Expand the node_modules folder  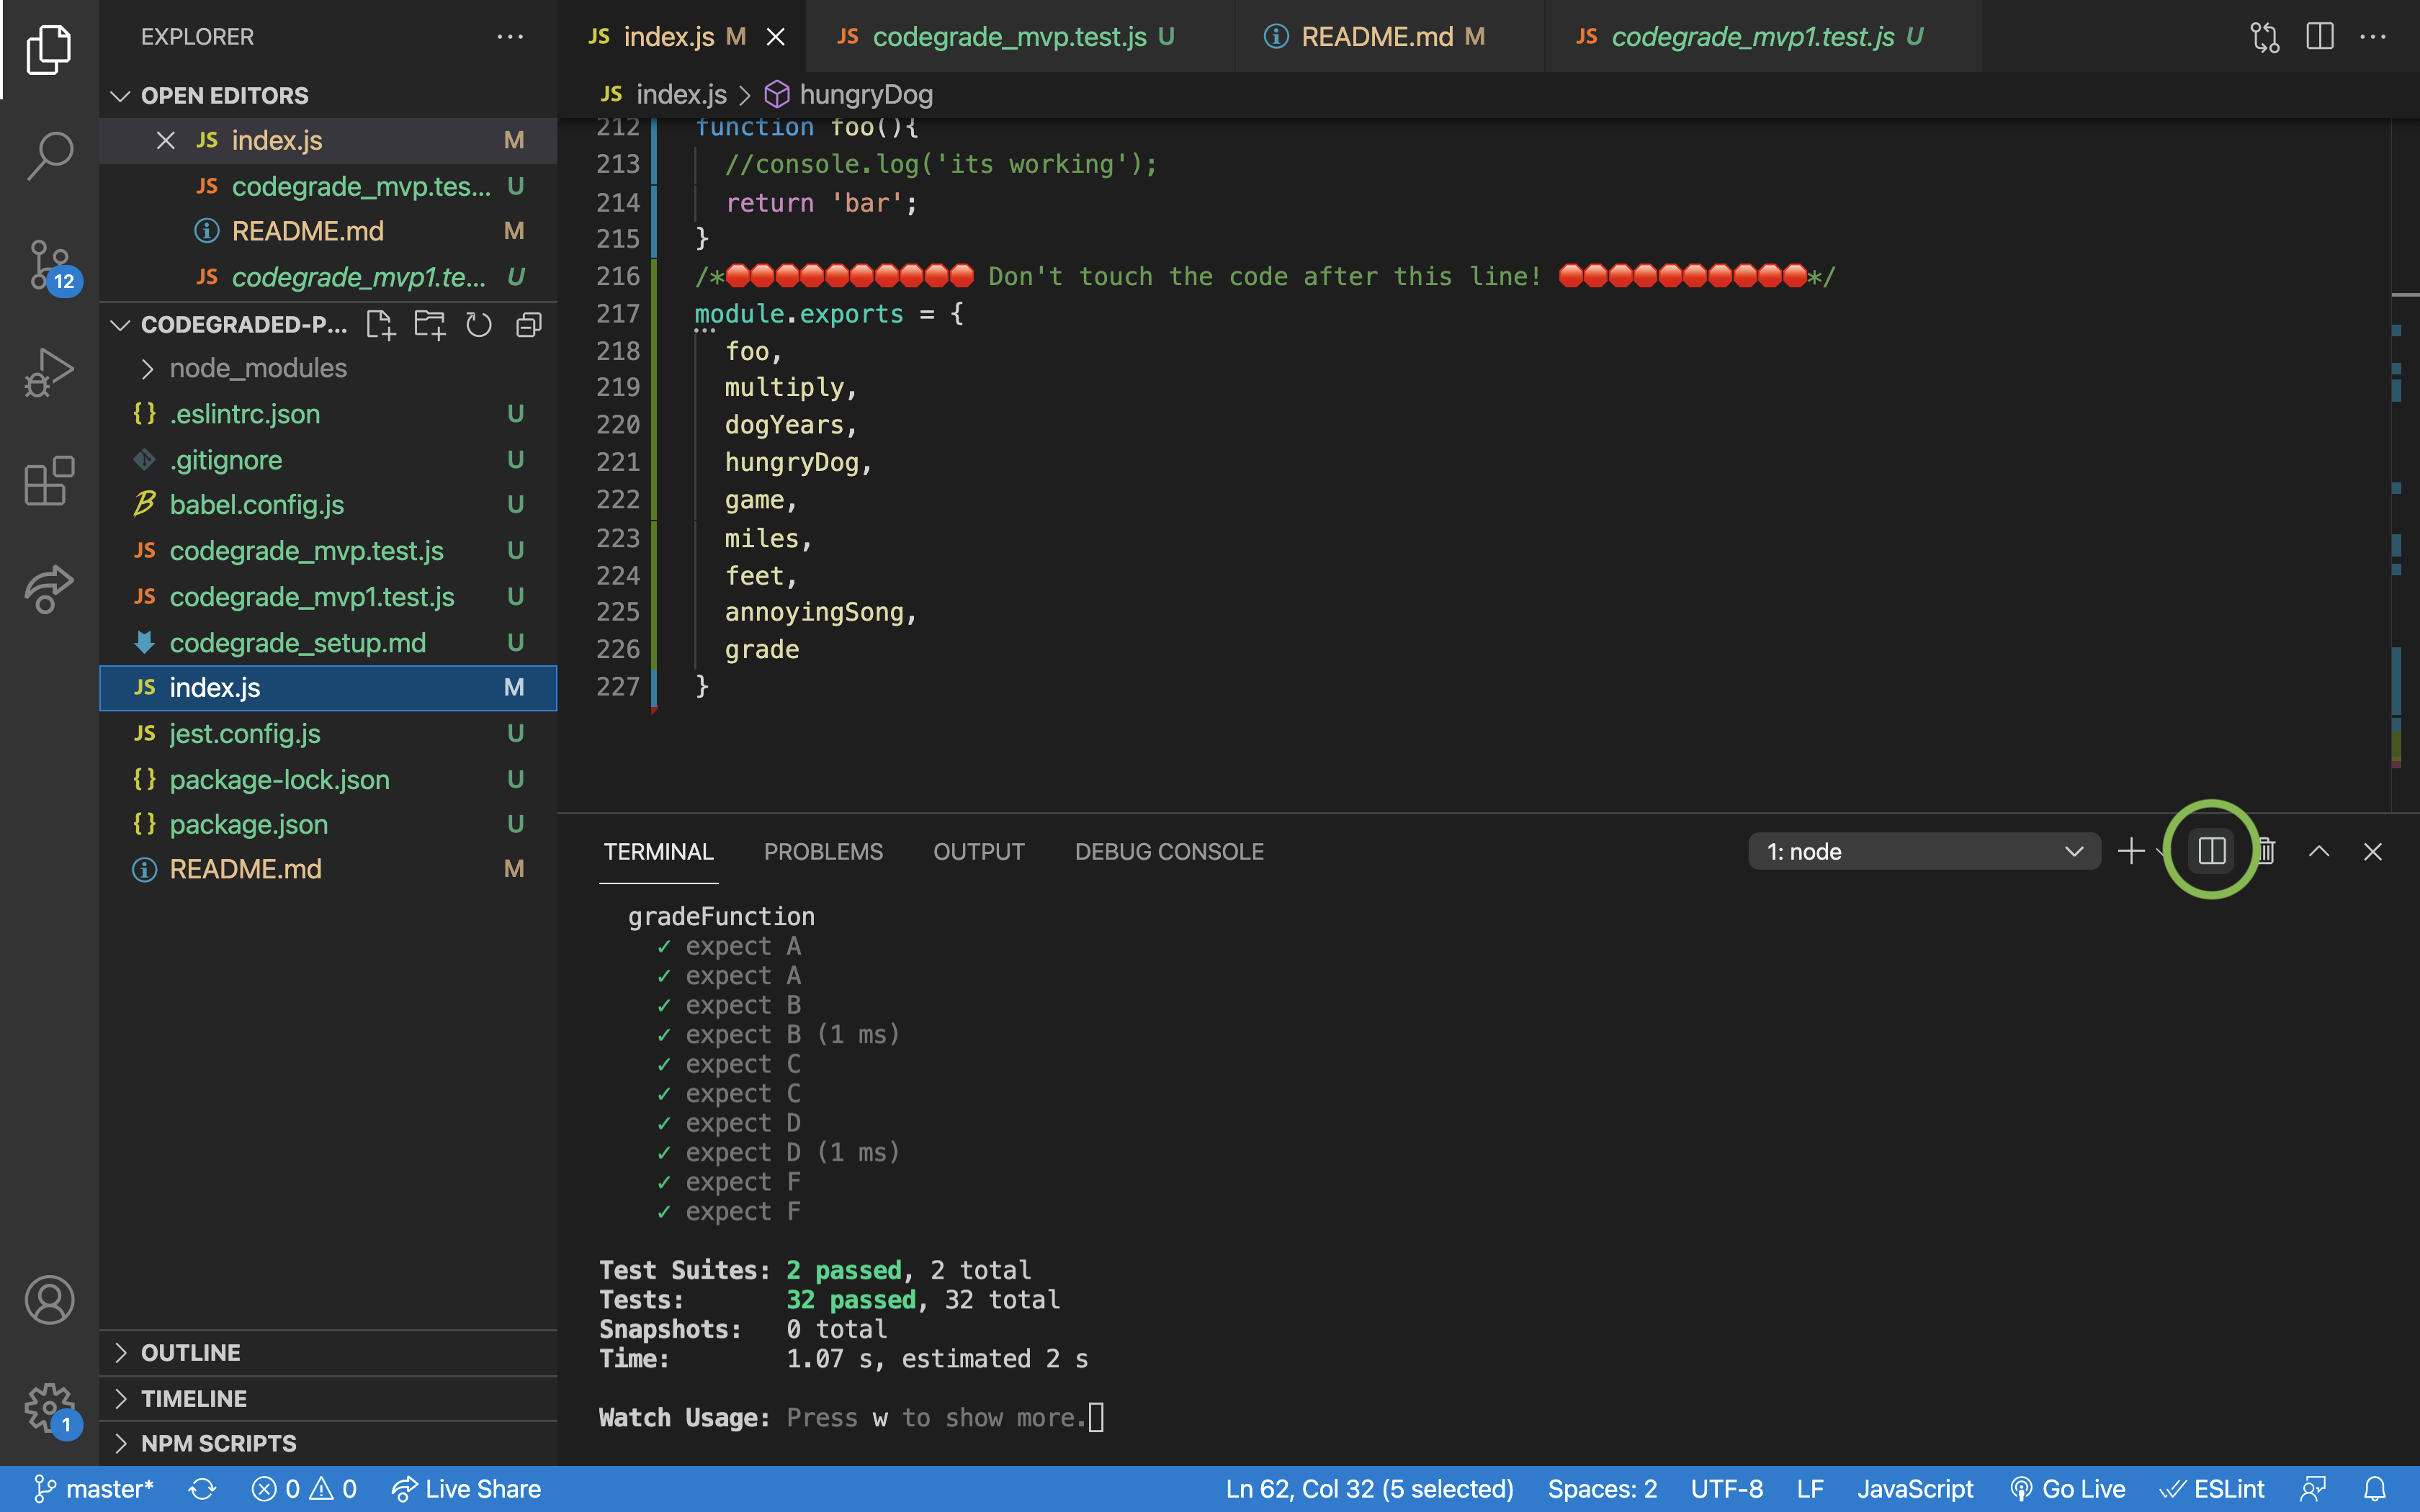(x=258, y=369)
